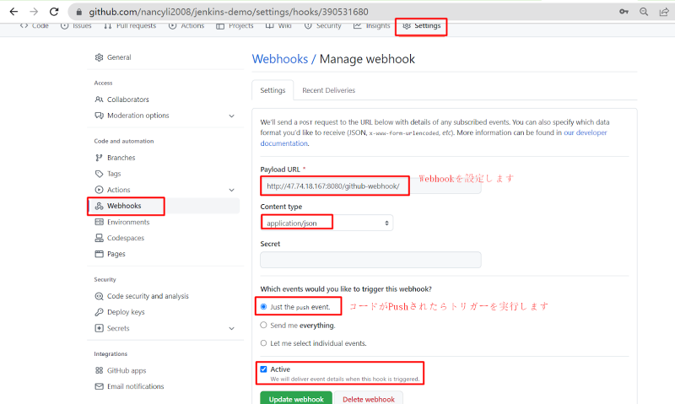Expand the Secrets chevron in sidebar
This screenshot has width=675, height=404.
tap(232, 329)
